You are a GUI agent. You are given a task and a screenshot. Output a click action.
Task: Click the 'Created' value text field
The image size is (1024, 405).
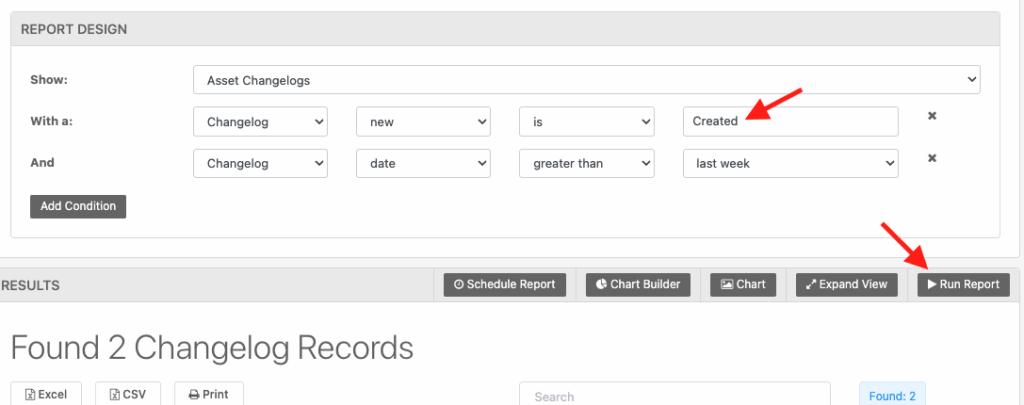click(790, 121)
